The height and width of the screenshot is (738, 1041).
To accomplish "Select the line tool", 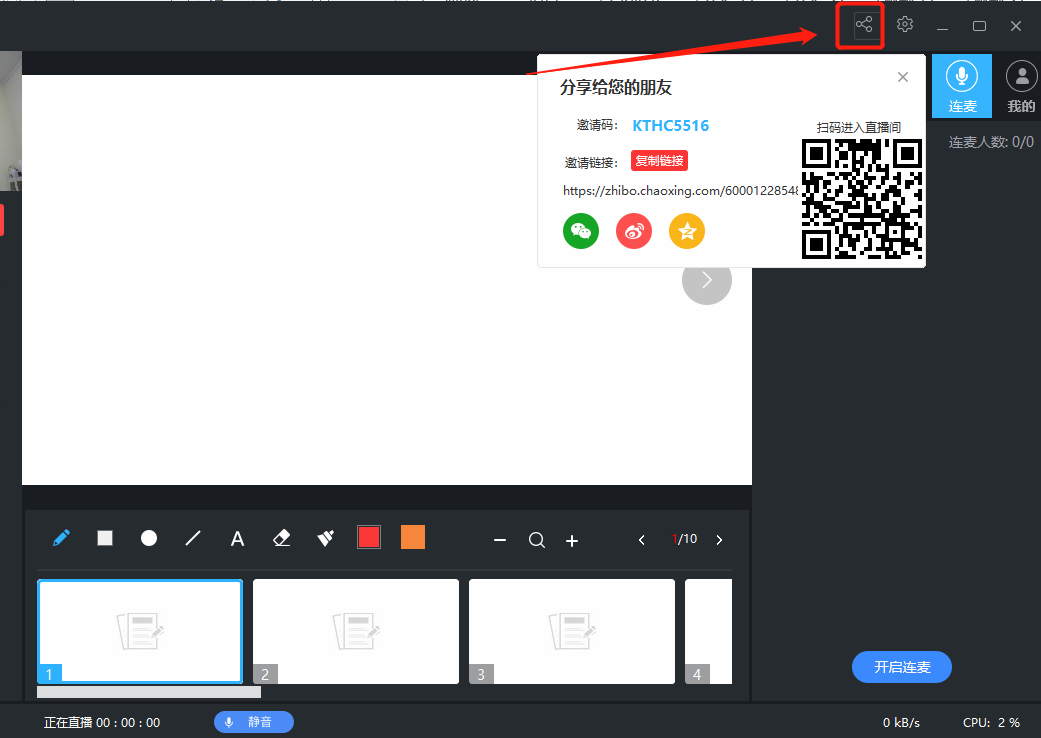I will click(193, 538).
